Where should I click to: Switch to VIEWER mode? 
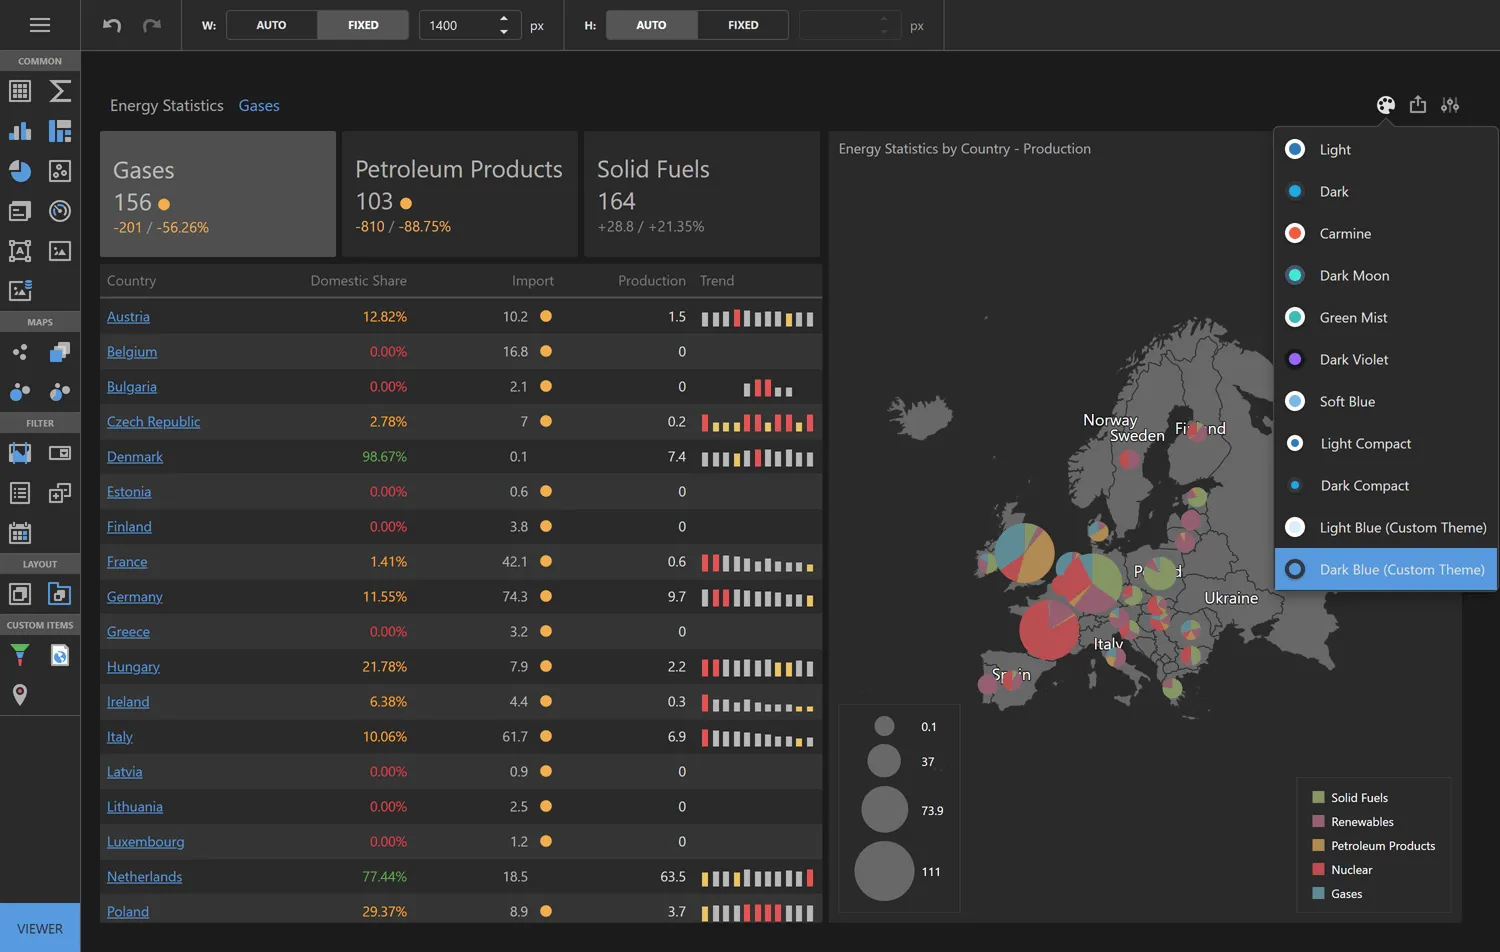click(x=40, y=928)
